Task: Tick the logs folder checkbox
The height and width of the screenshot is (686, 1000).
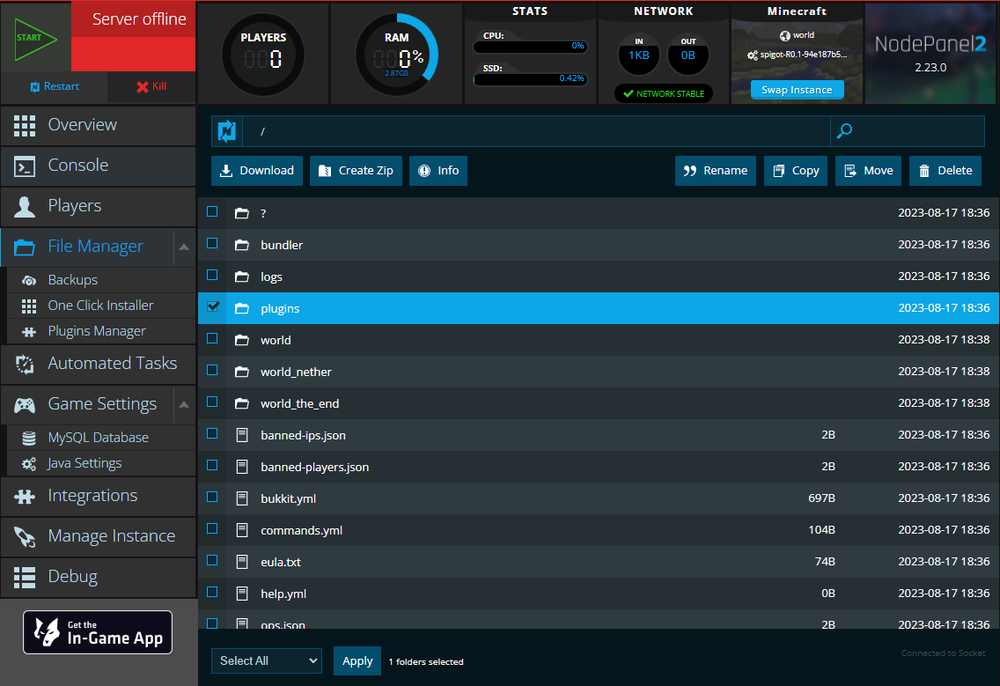Action: (212, 275)
